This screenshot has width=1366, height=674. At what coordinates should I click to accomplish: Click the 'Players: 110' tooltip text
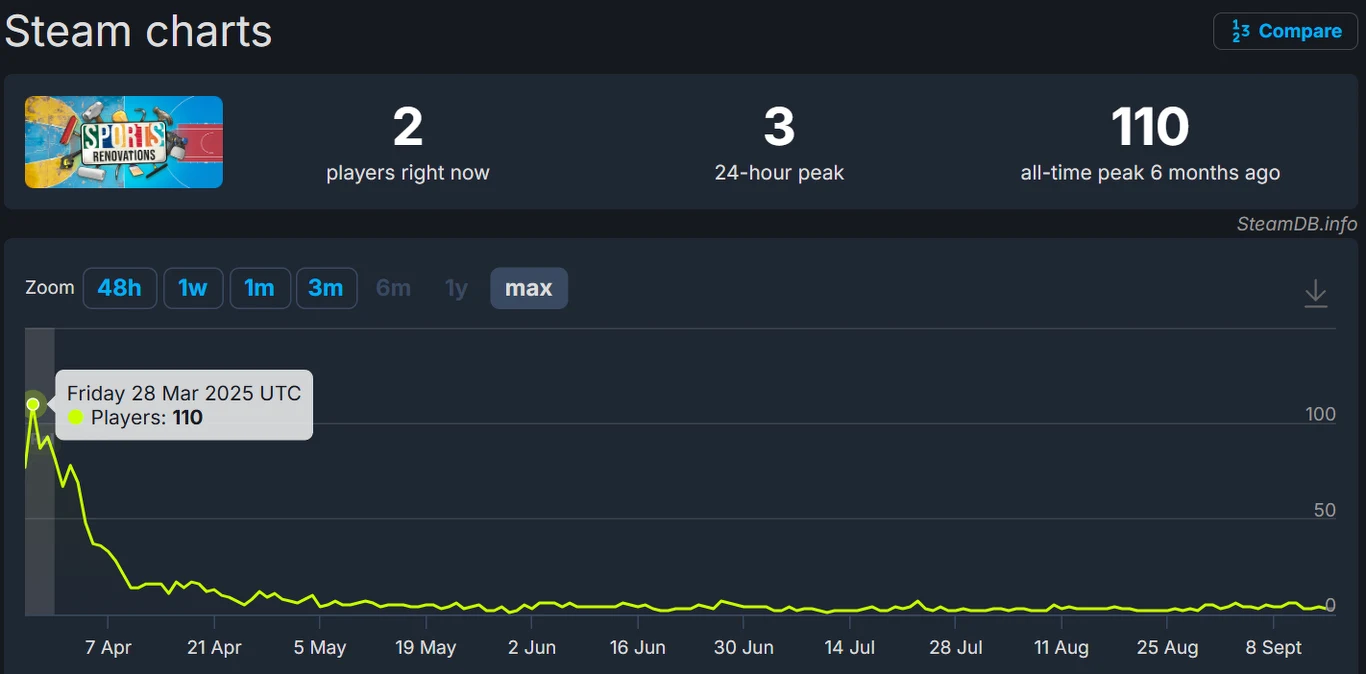[x=146, y=418]
